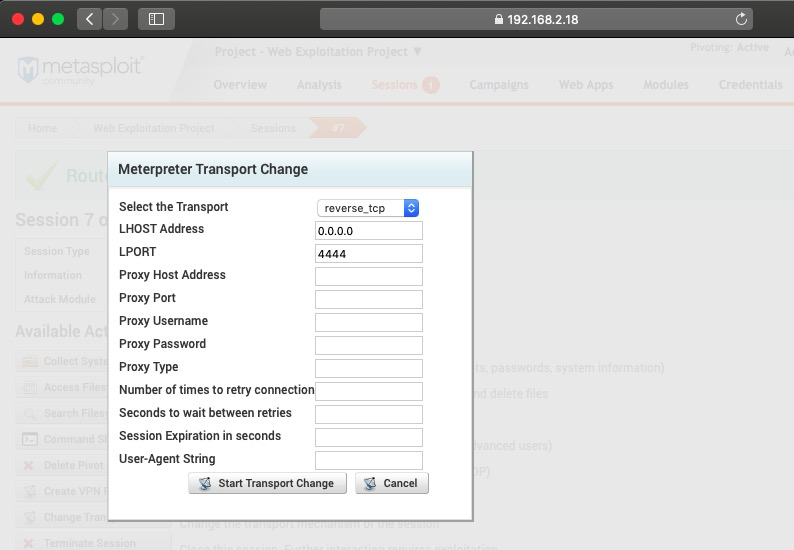Image resolution: width=794 pixels, height=550 pixels.
Task: Click the Pivoting: Active status text
Action: (x=729, y=47)
